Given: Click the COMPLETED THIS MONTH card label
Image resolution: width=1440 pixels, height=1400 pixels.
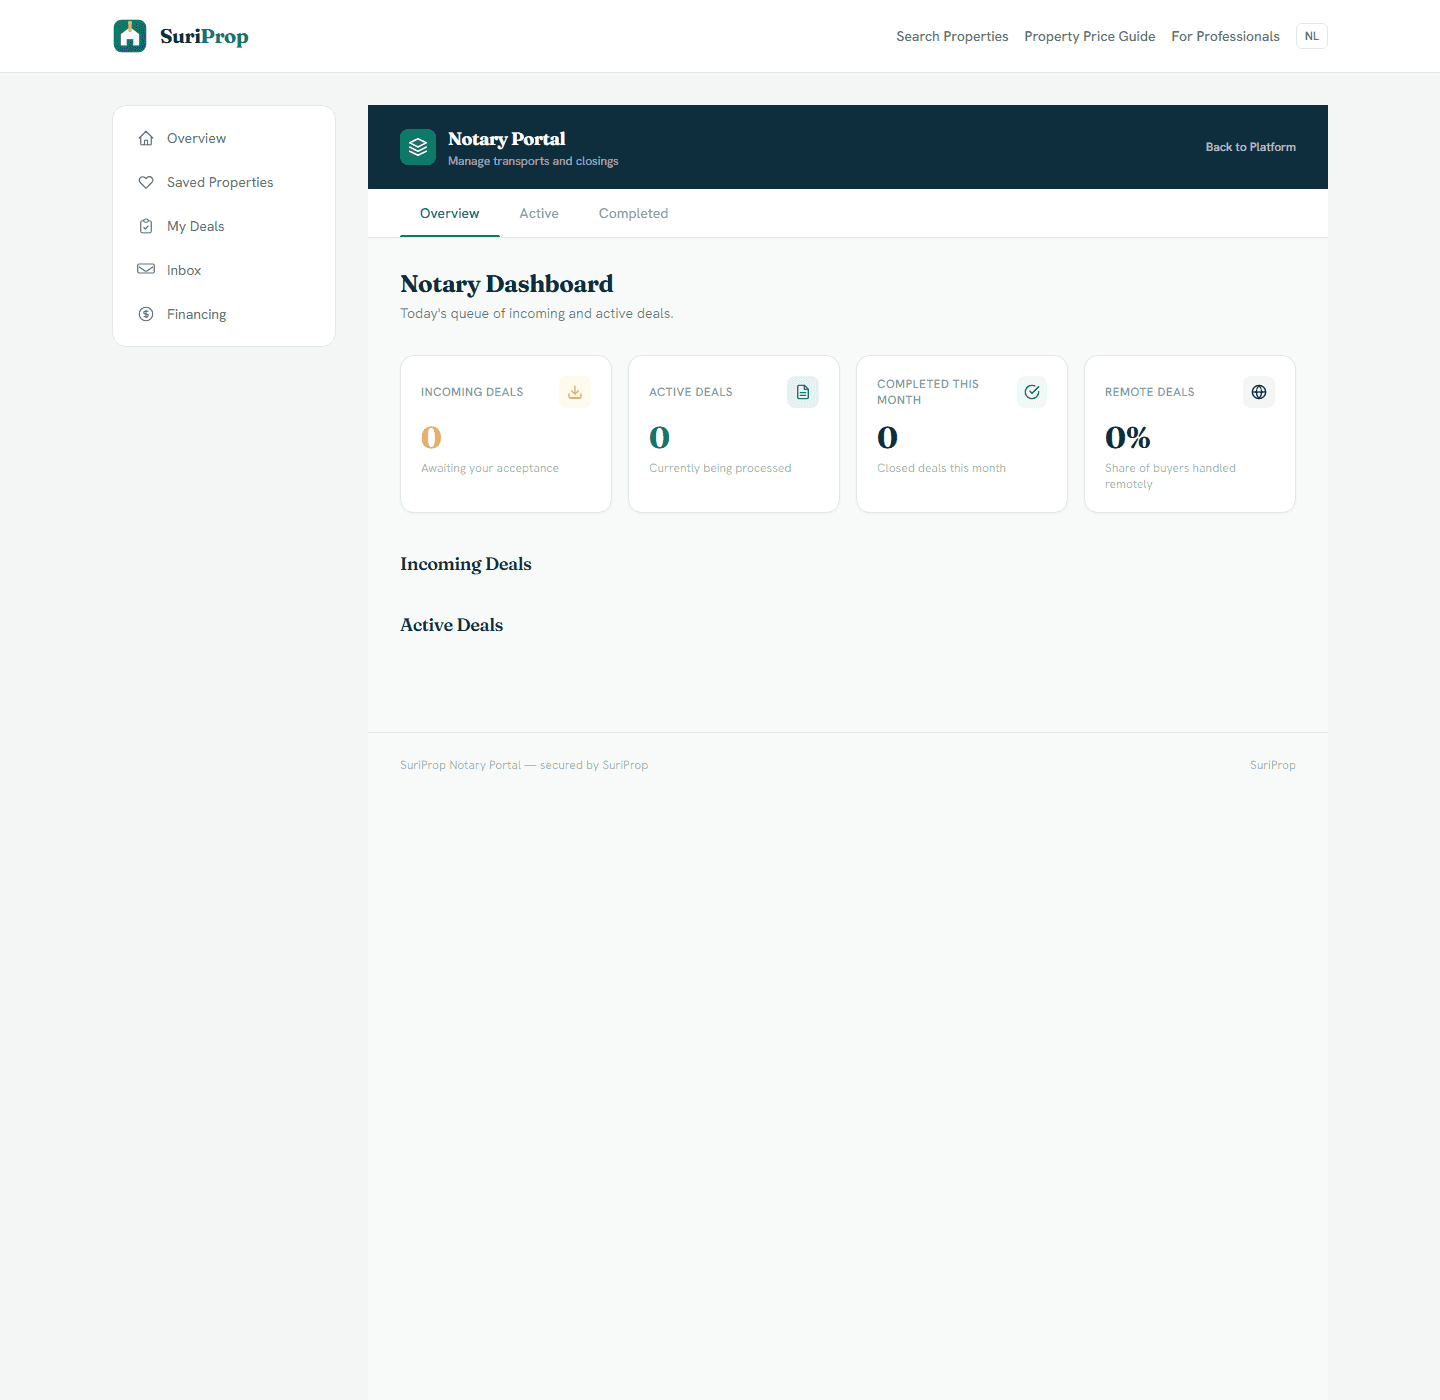Looking at the screenshot, I should coord(928,392).
